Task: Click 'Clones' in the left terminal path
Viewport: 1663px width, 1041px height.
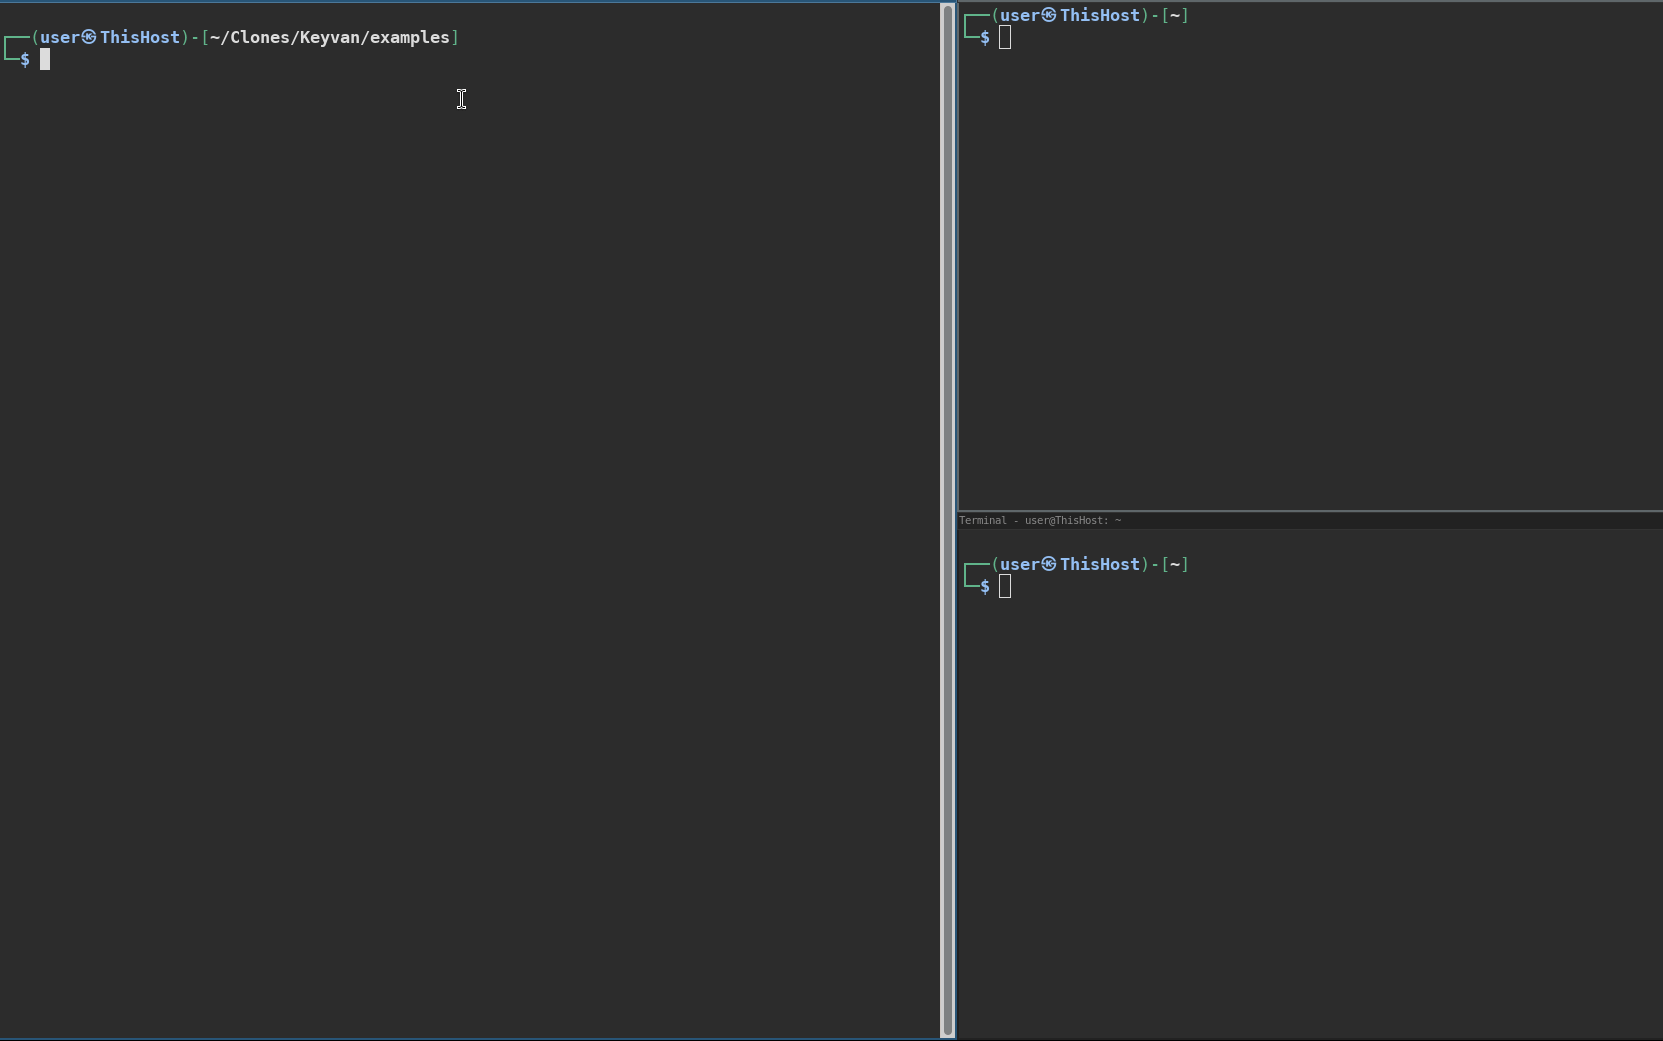Action: tap(260, 38)
